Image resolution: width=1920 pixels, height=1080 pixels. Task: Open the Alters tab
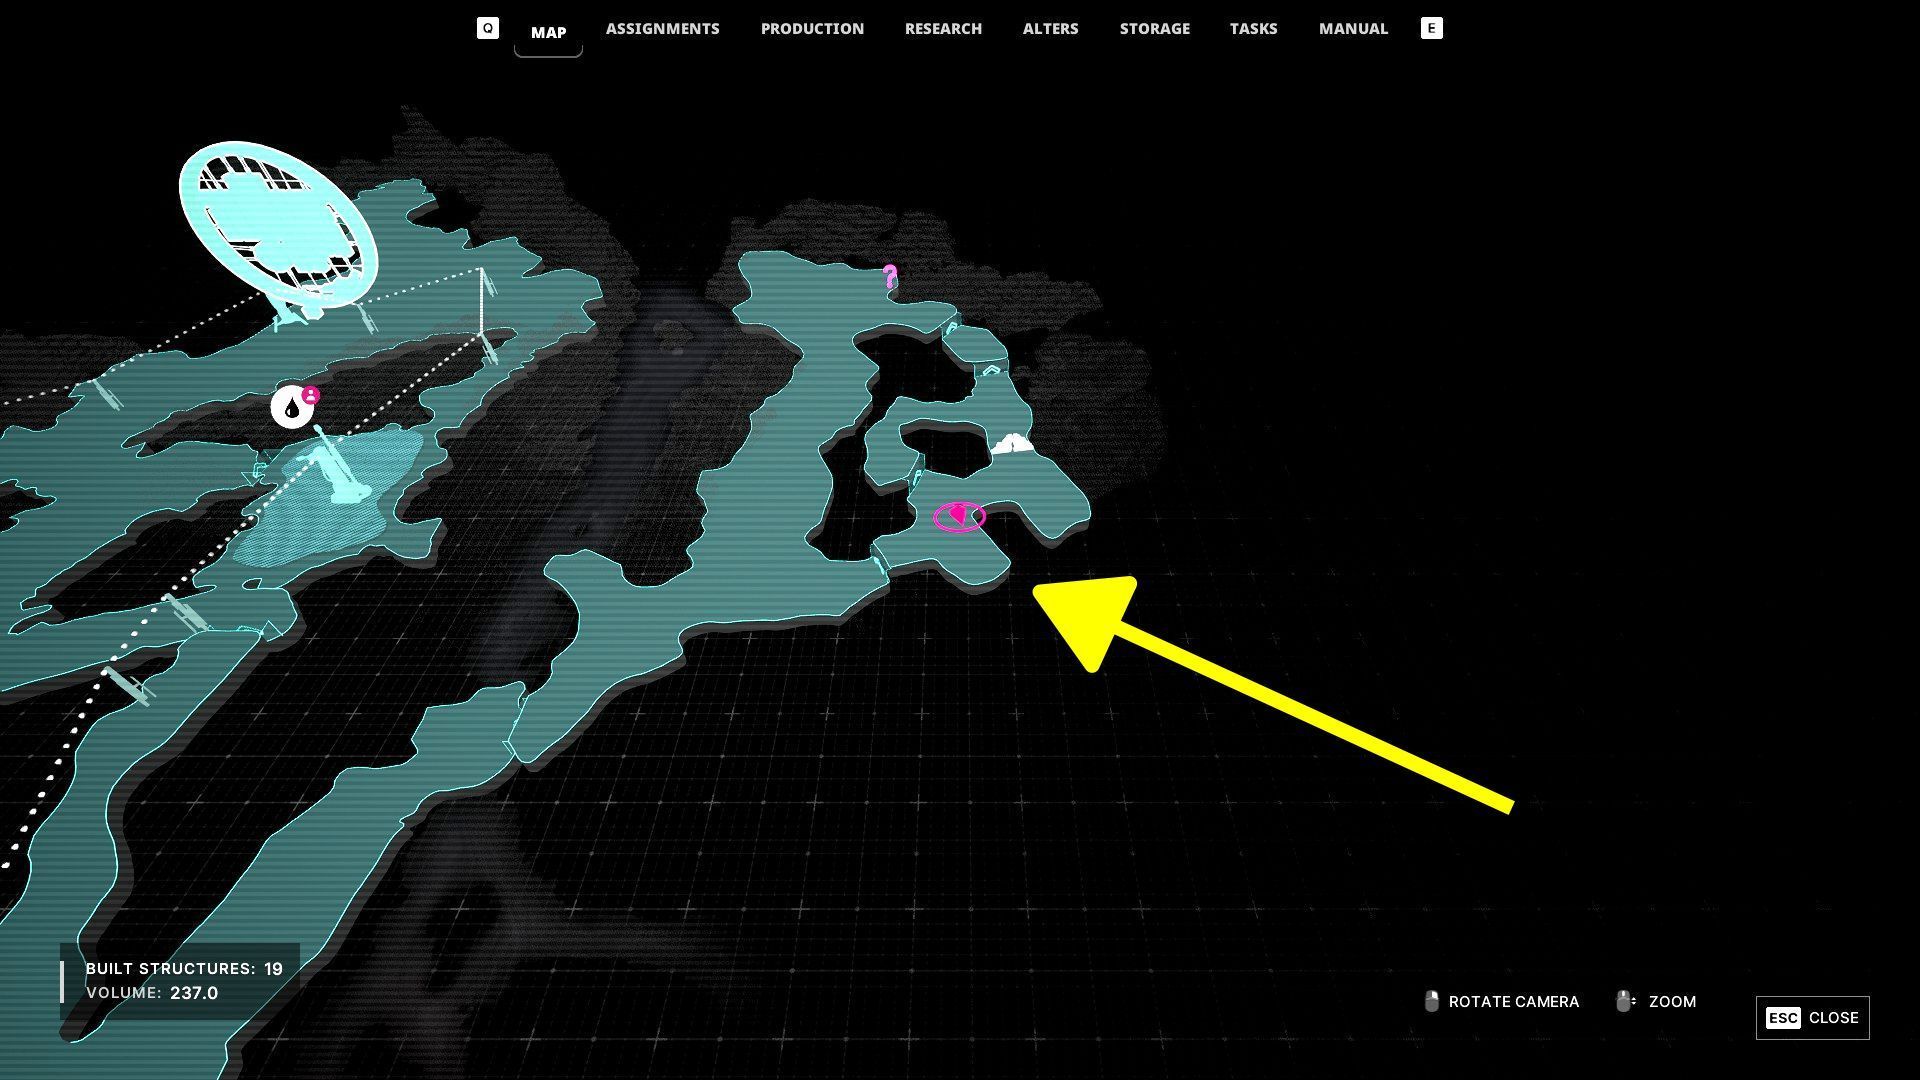coord(1050,29)
